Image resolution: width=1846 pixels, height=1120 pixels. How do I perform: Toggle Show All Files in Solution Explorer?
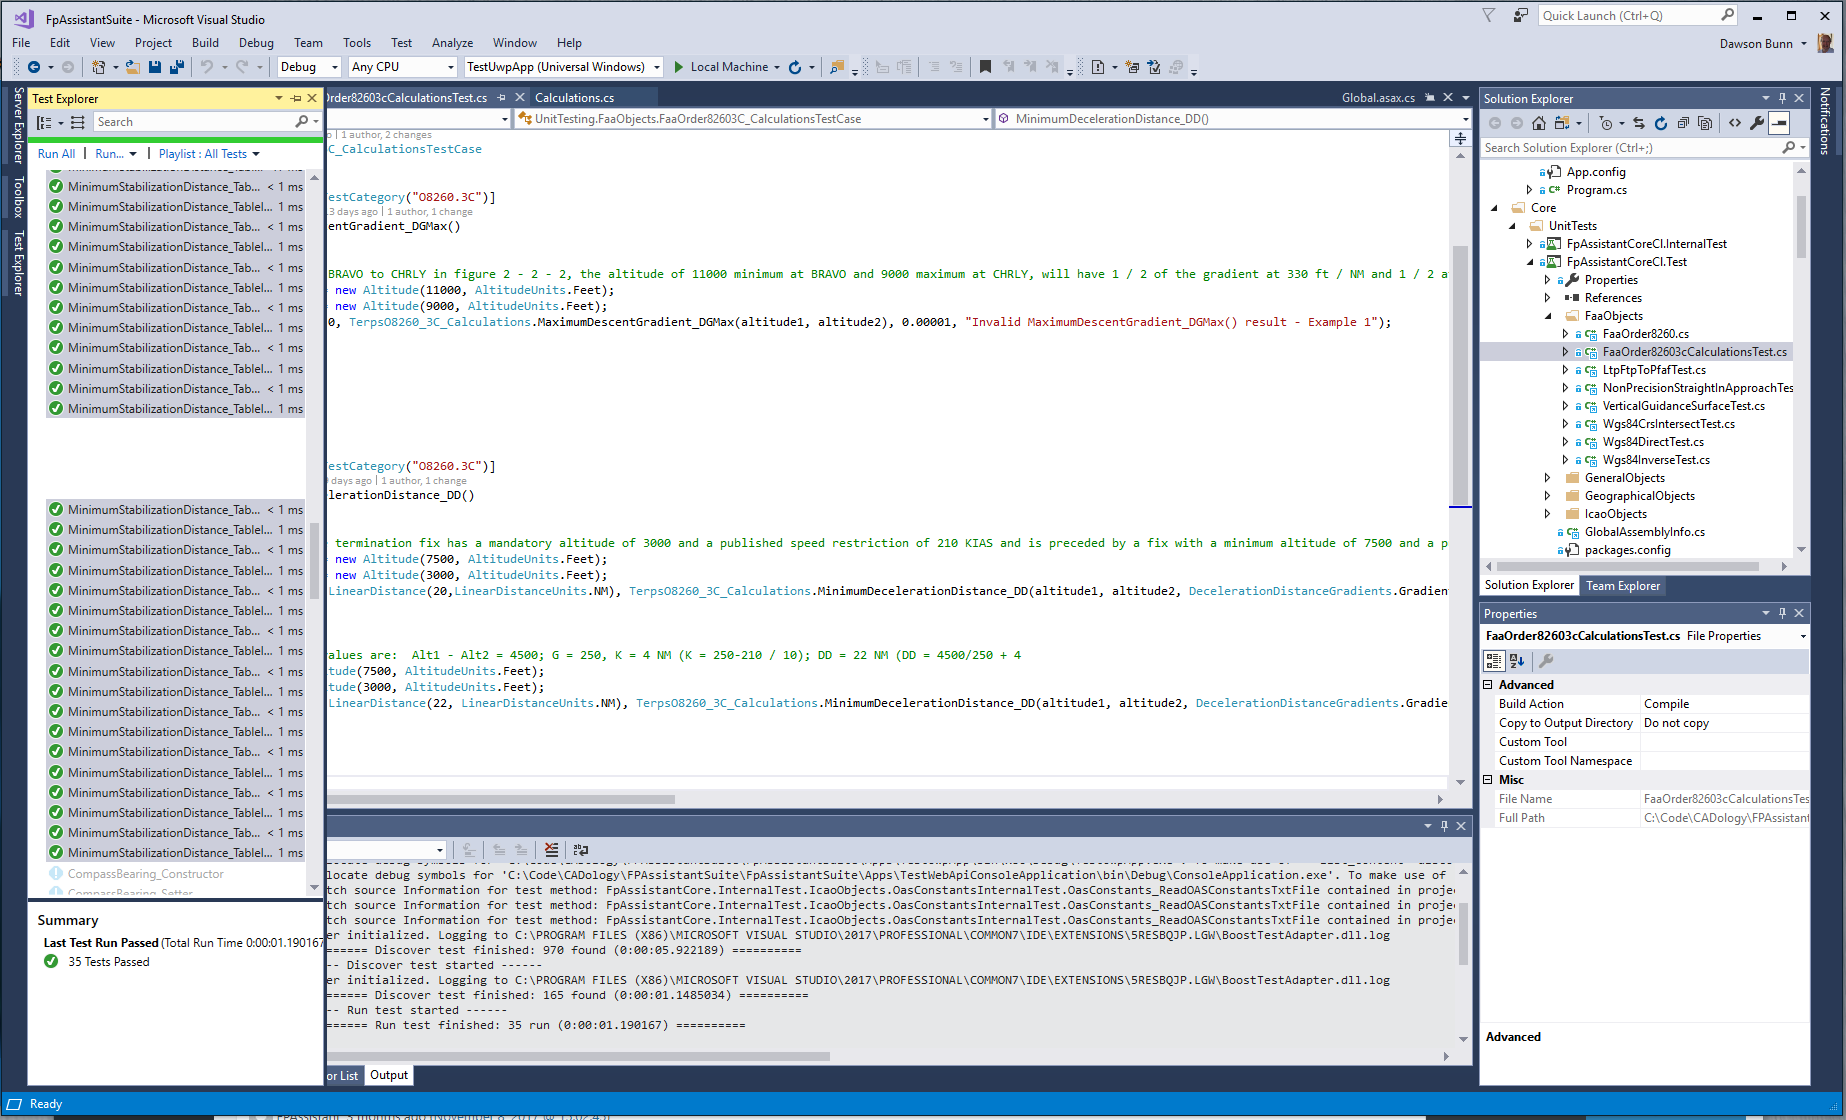click(1705, 123)
